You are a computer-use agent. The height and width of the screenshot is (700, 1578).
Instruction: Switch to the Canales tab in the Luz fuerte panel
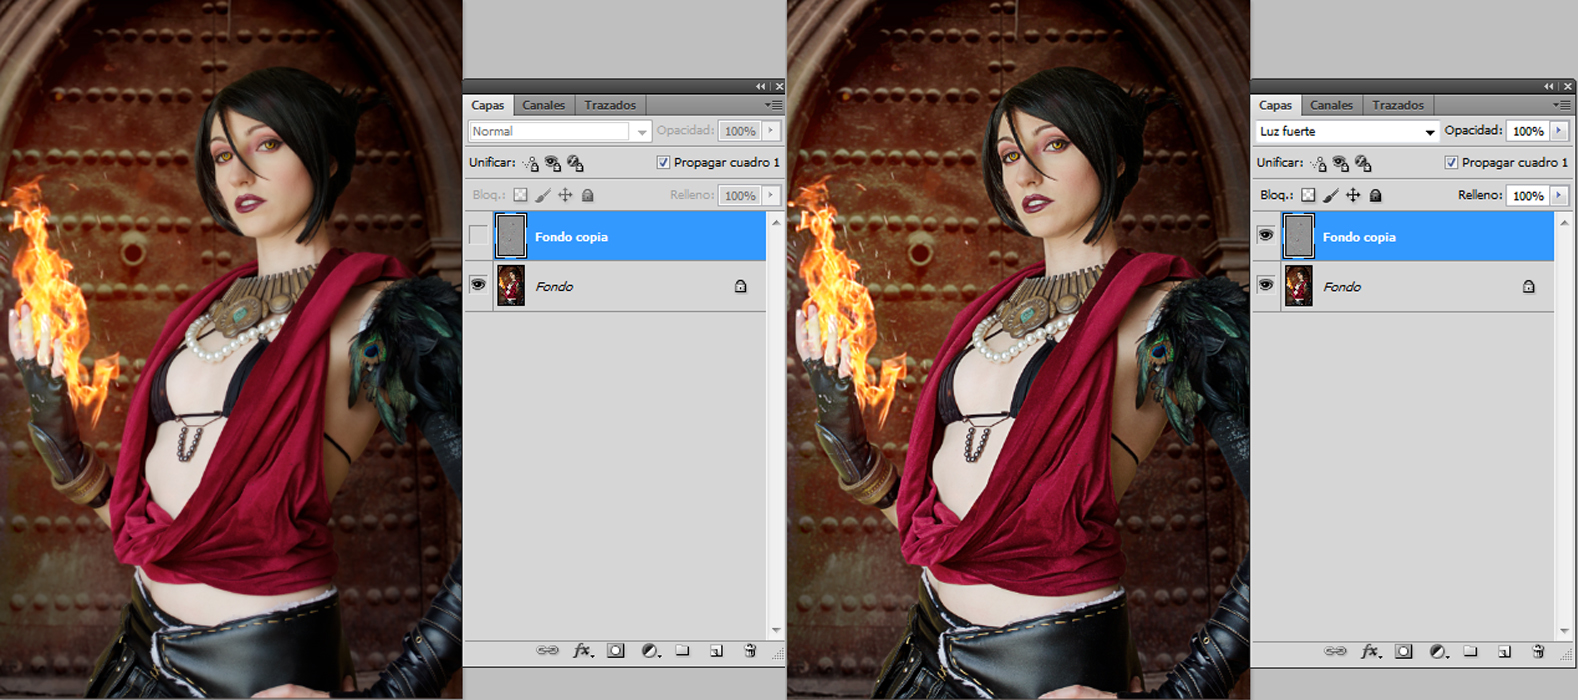pos(1331,105)
